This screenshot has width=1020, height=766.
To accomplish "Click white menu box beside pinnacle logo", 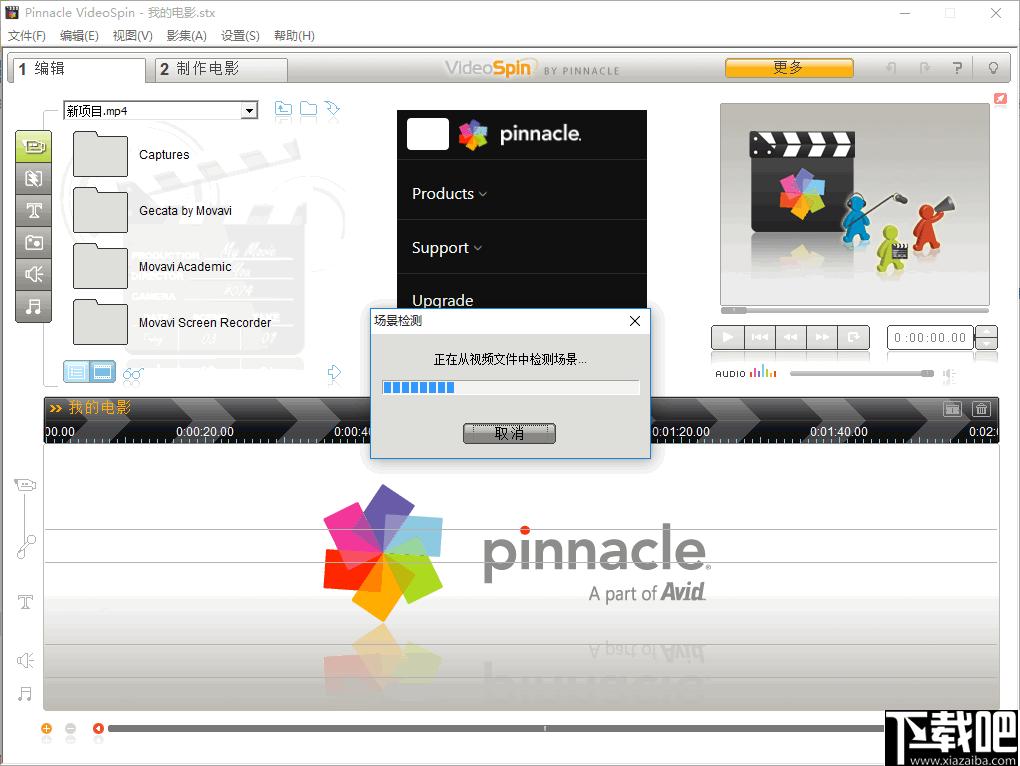I will tap(427, 134).
